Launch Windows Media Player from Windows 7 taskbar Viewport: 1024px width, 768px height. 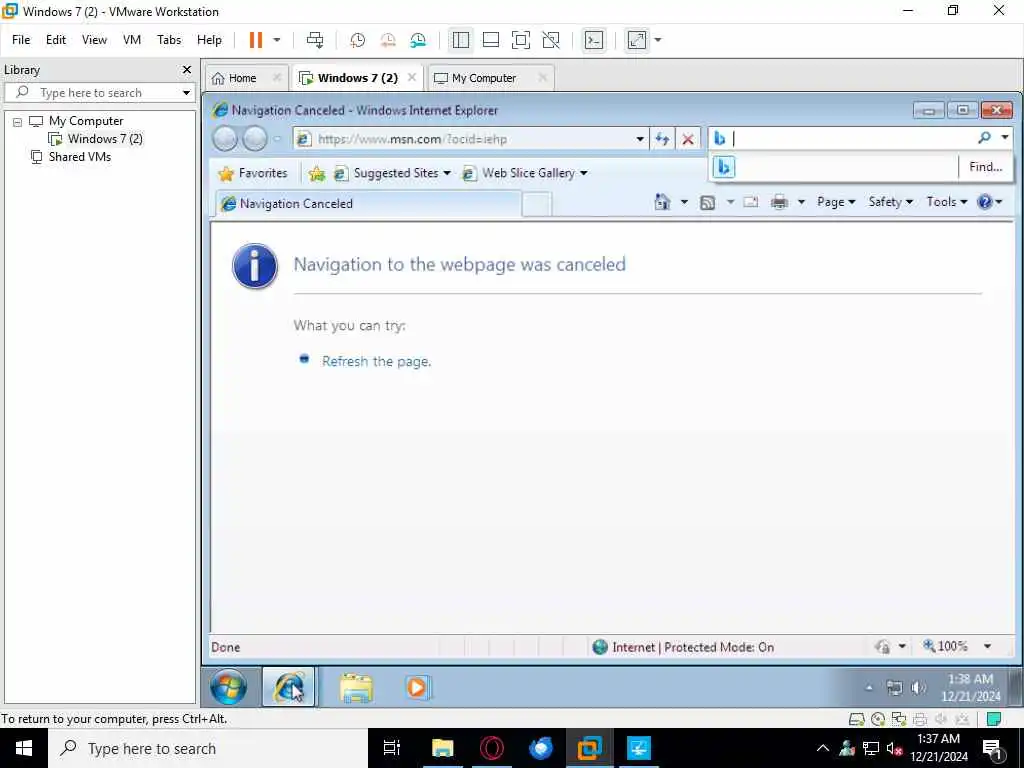[417, 688]
